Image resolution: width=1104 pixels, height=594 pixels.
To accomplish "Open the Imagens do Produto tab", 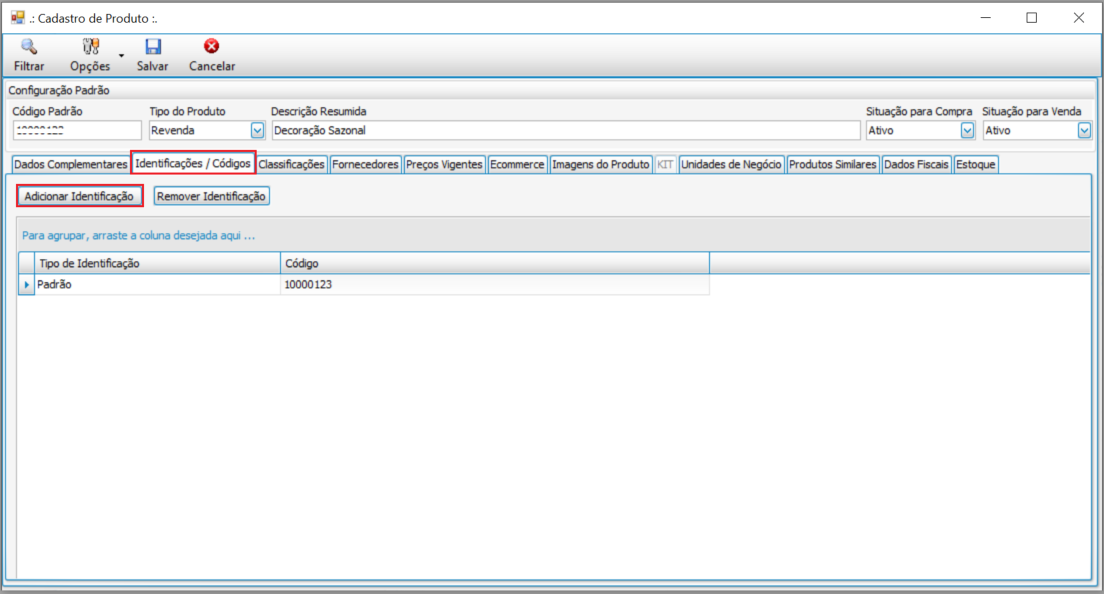I will click(x=601, y=164).
